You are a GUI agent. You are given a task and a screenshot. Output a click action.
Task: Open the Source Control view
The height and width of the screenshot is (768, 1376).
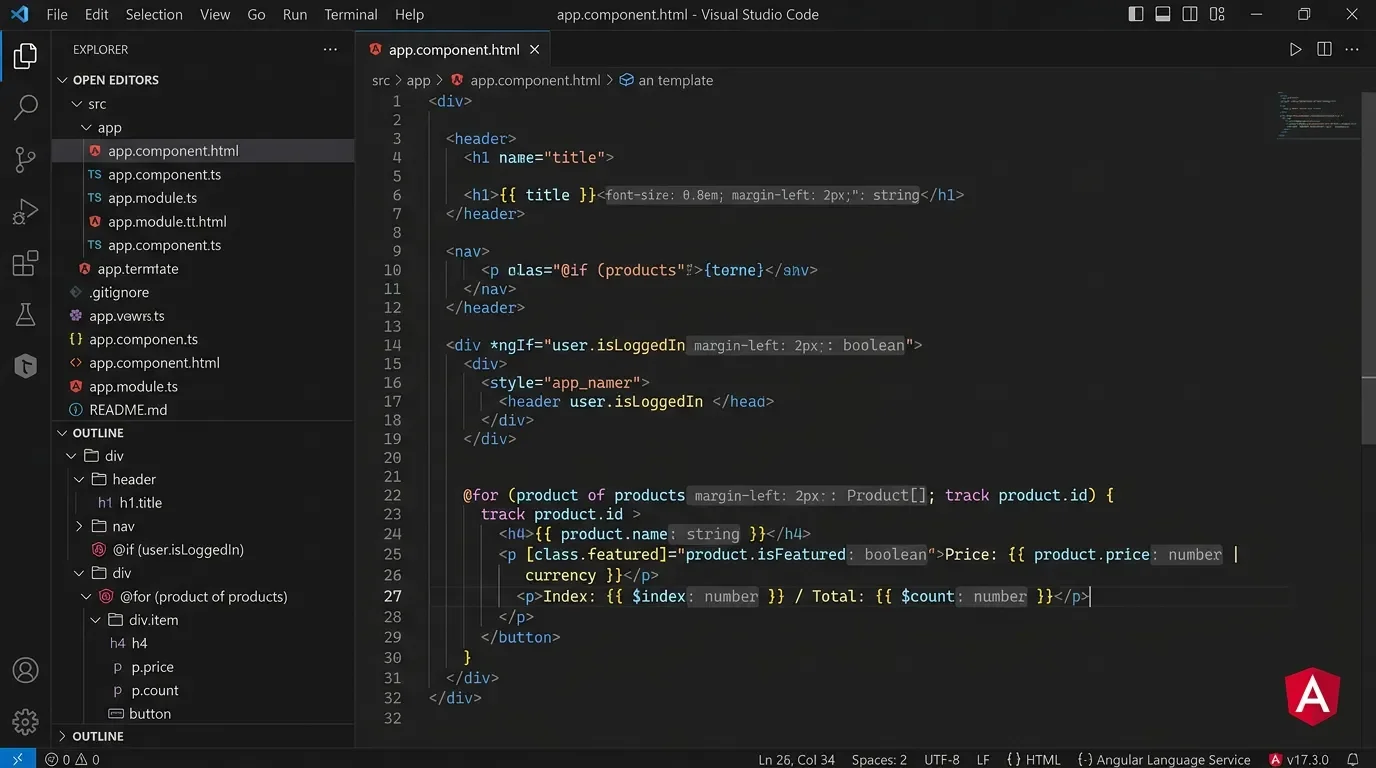pyautogui.click(x=26, y=160)
